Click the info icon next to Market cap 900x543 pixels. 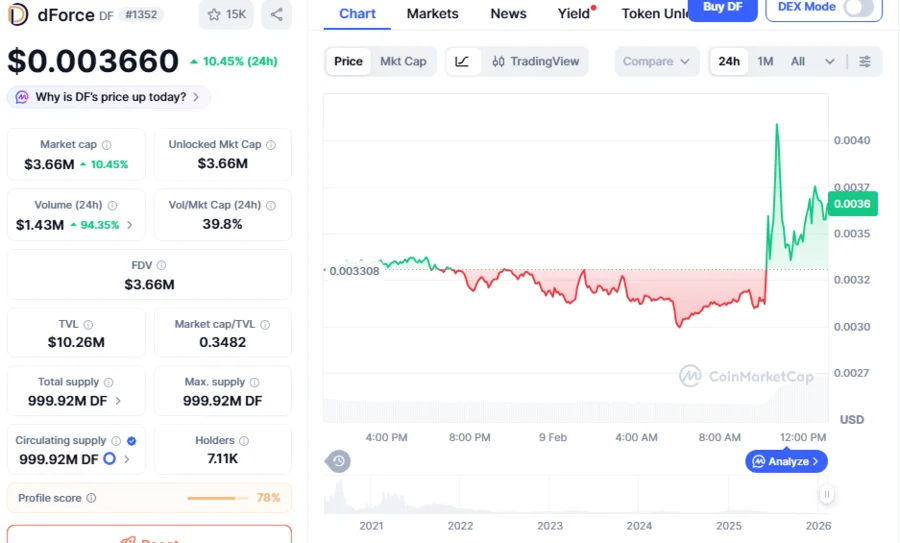[107, 145]
